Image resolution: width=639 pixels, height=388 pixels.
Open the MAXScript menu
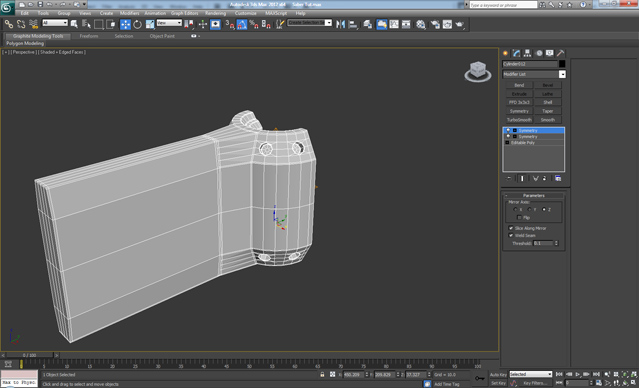point(276,13)
